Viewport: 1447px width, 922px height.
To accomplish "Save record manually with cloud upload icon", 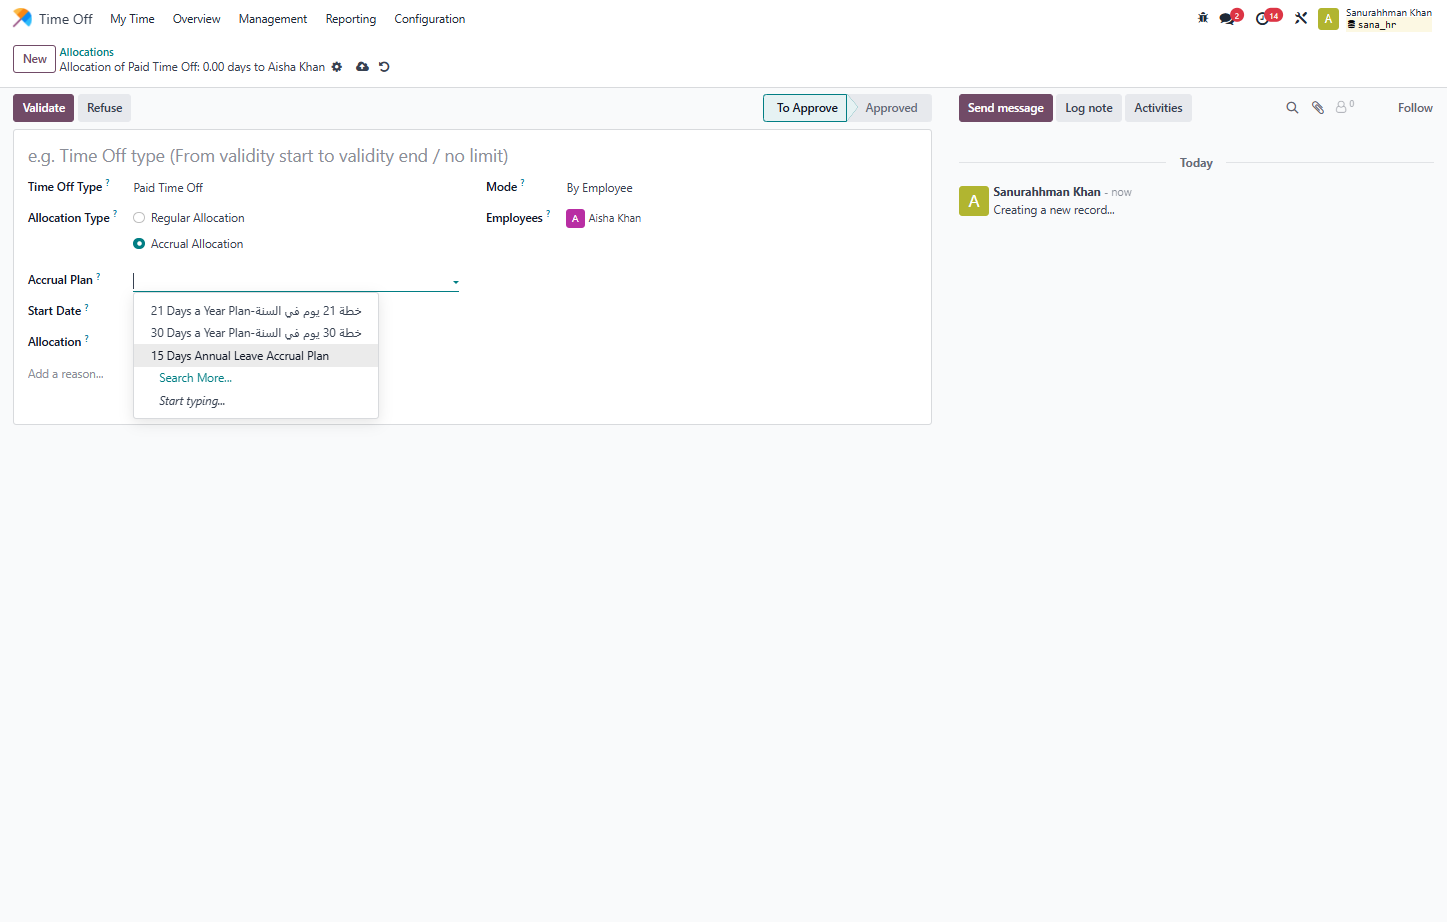I will (362, 67).
